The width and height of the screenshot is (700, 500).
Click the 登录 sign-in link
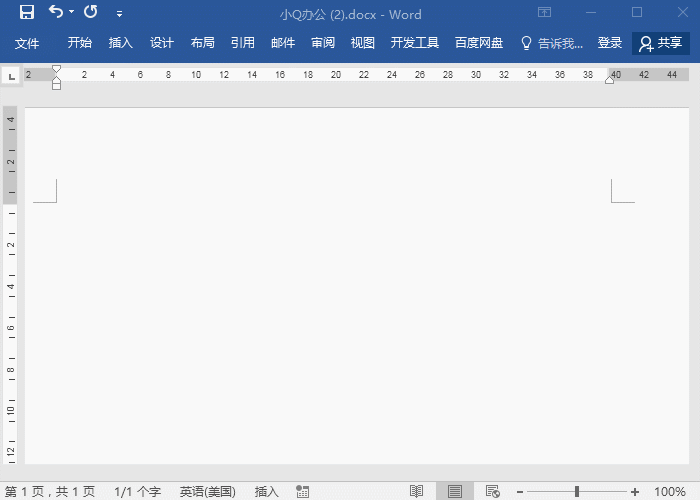coord(610,43)
